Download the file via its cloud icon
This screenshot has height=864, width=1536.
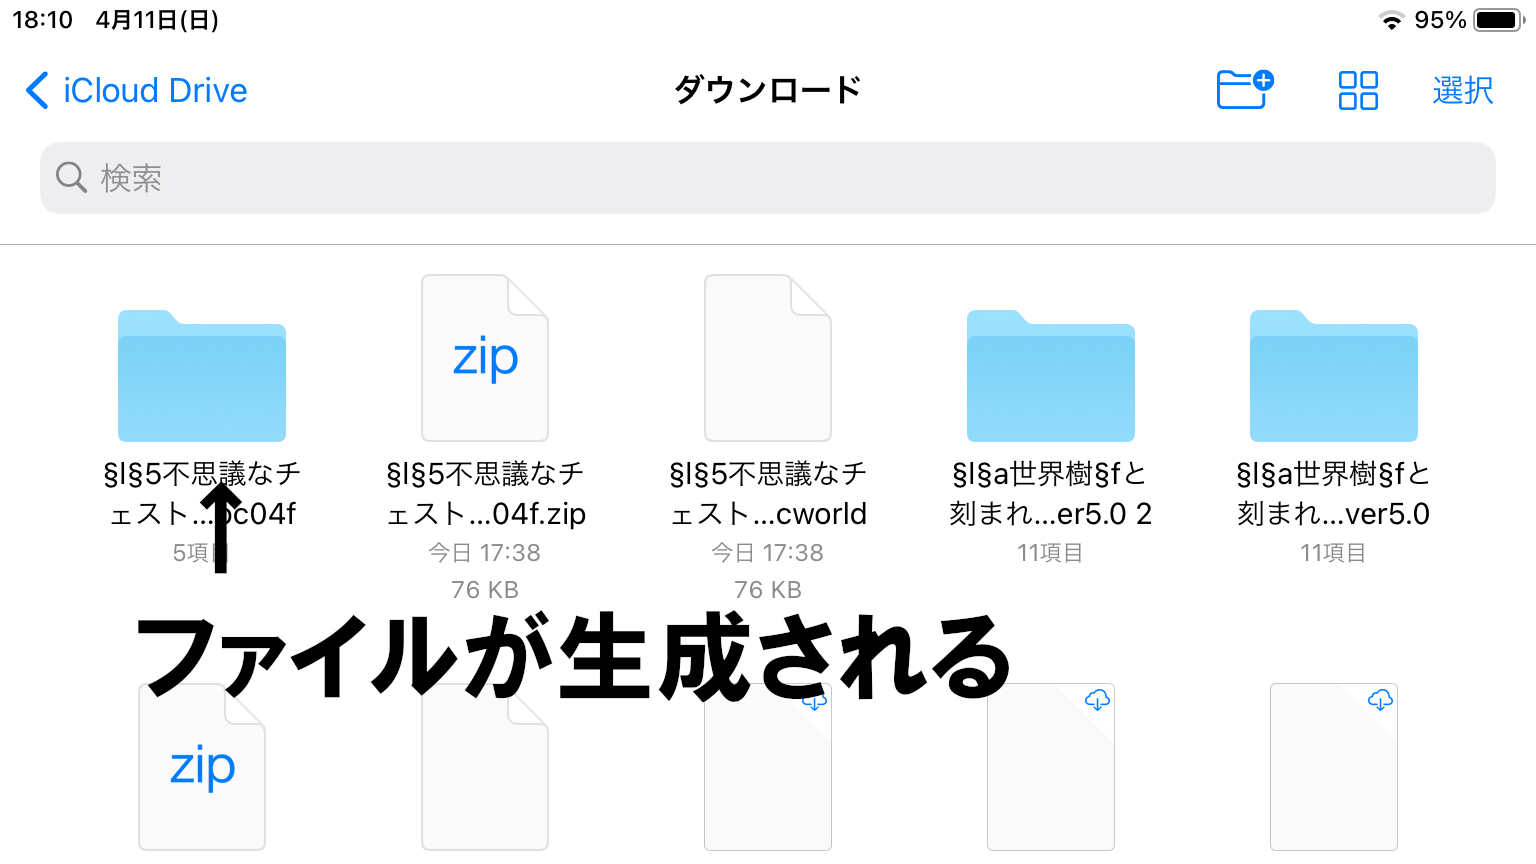click(815, 701)
